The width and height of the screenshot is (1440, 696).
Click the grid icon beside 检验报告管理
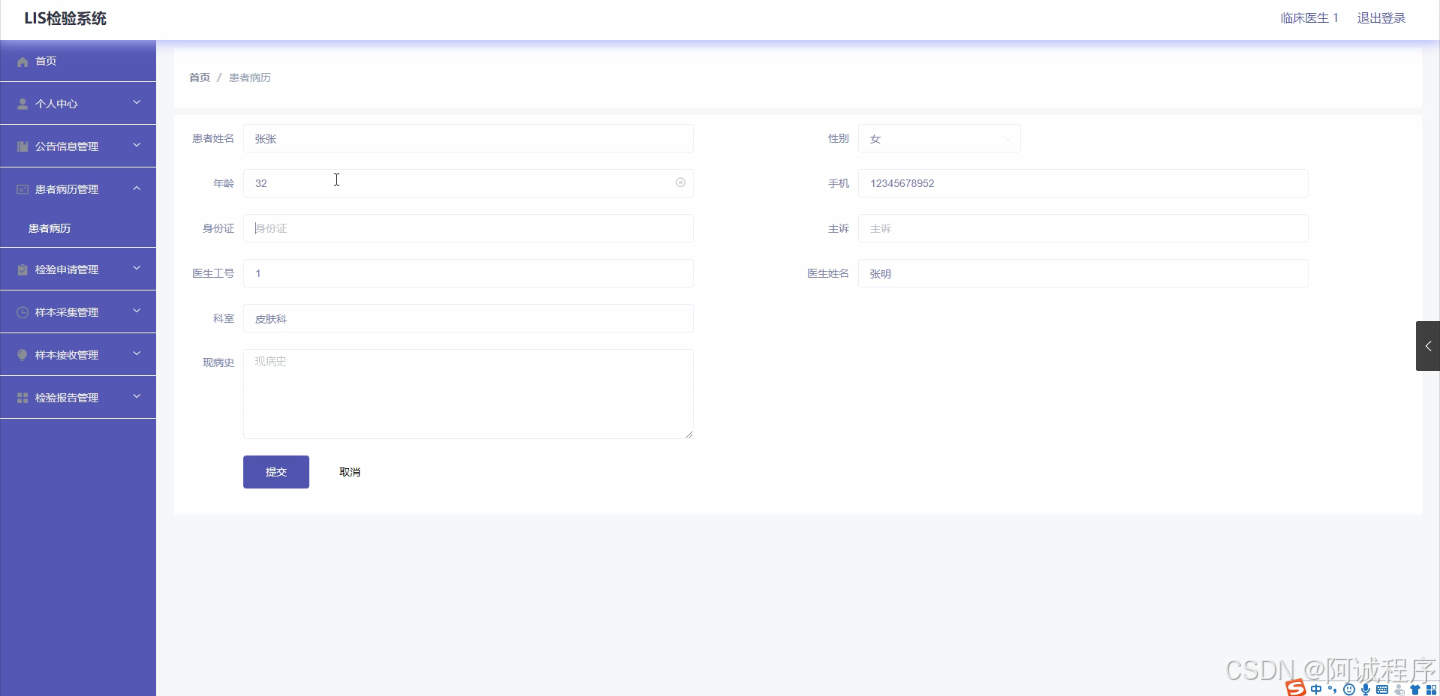click(x=21, y=397)
